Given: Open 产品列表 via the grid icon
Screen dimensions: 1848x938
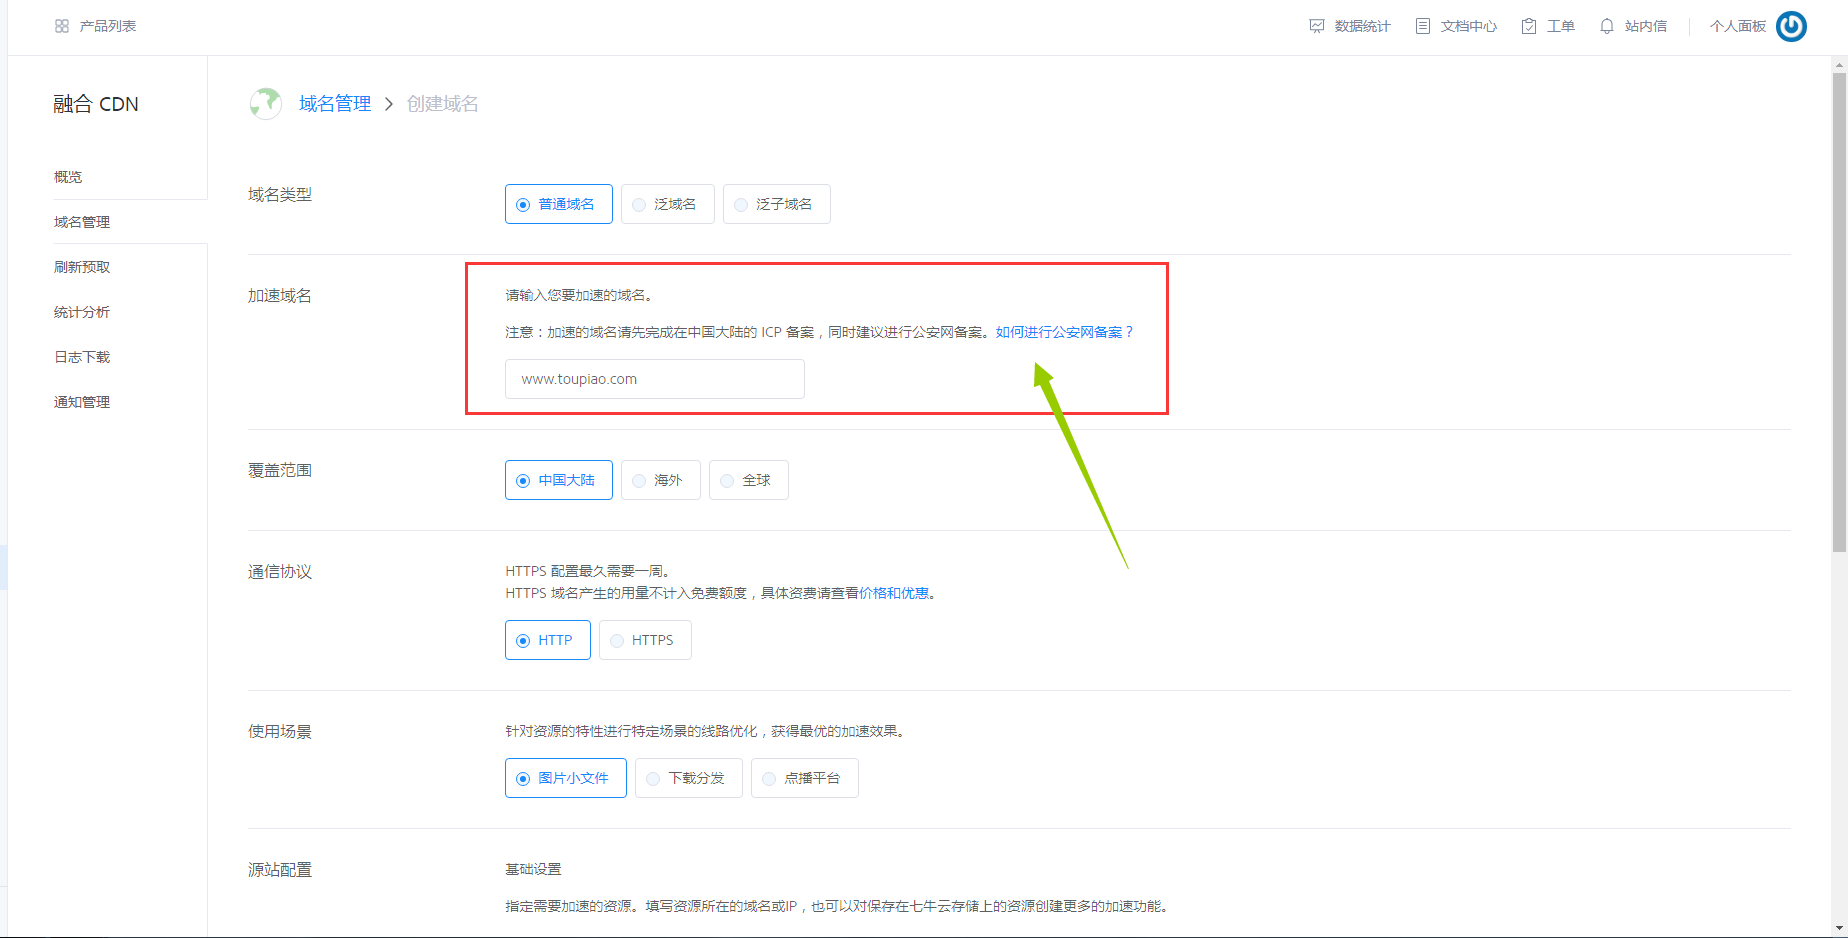Looking at the screenshot, I should click(62, 26).
